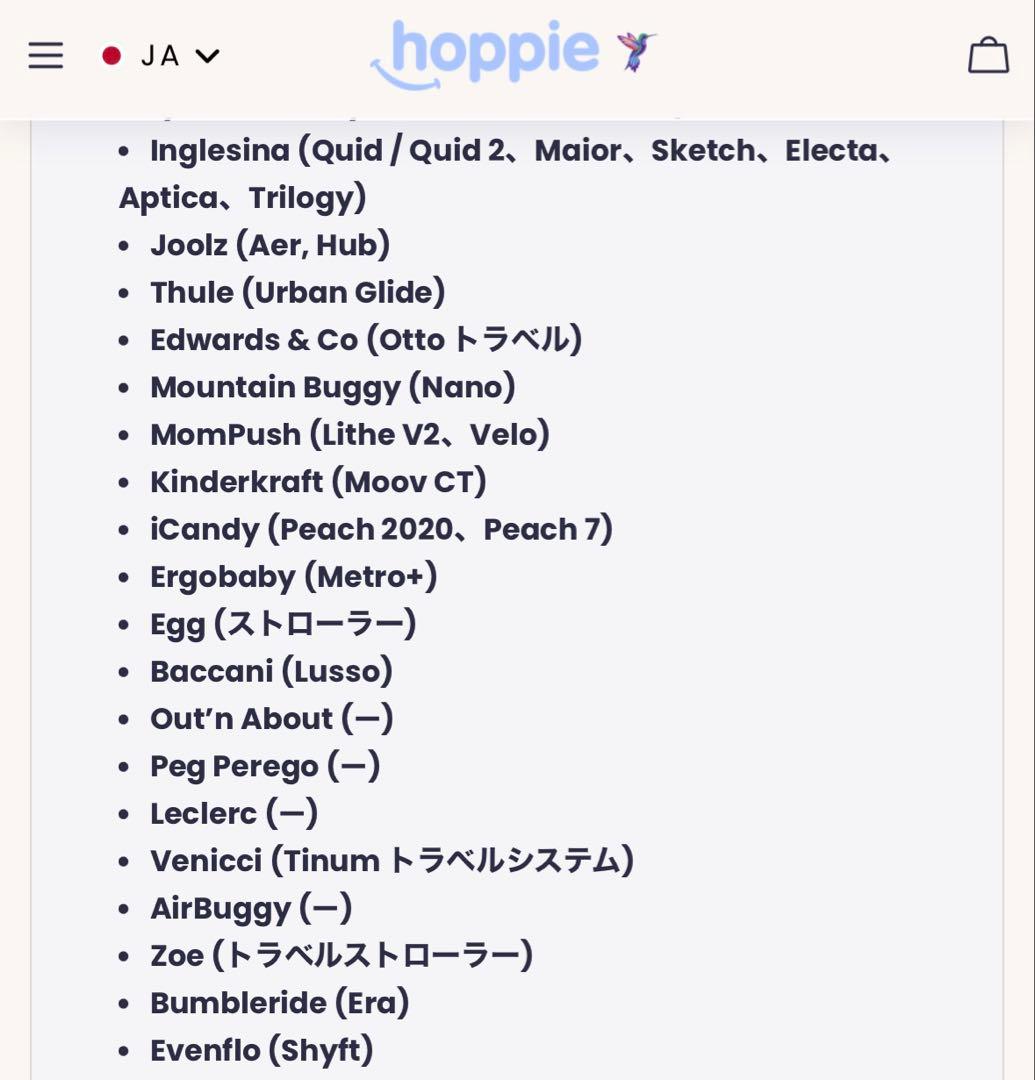Open the JA language selector dropdown
The height and width of the screenshot is (1080, 1035).
160,57
